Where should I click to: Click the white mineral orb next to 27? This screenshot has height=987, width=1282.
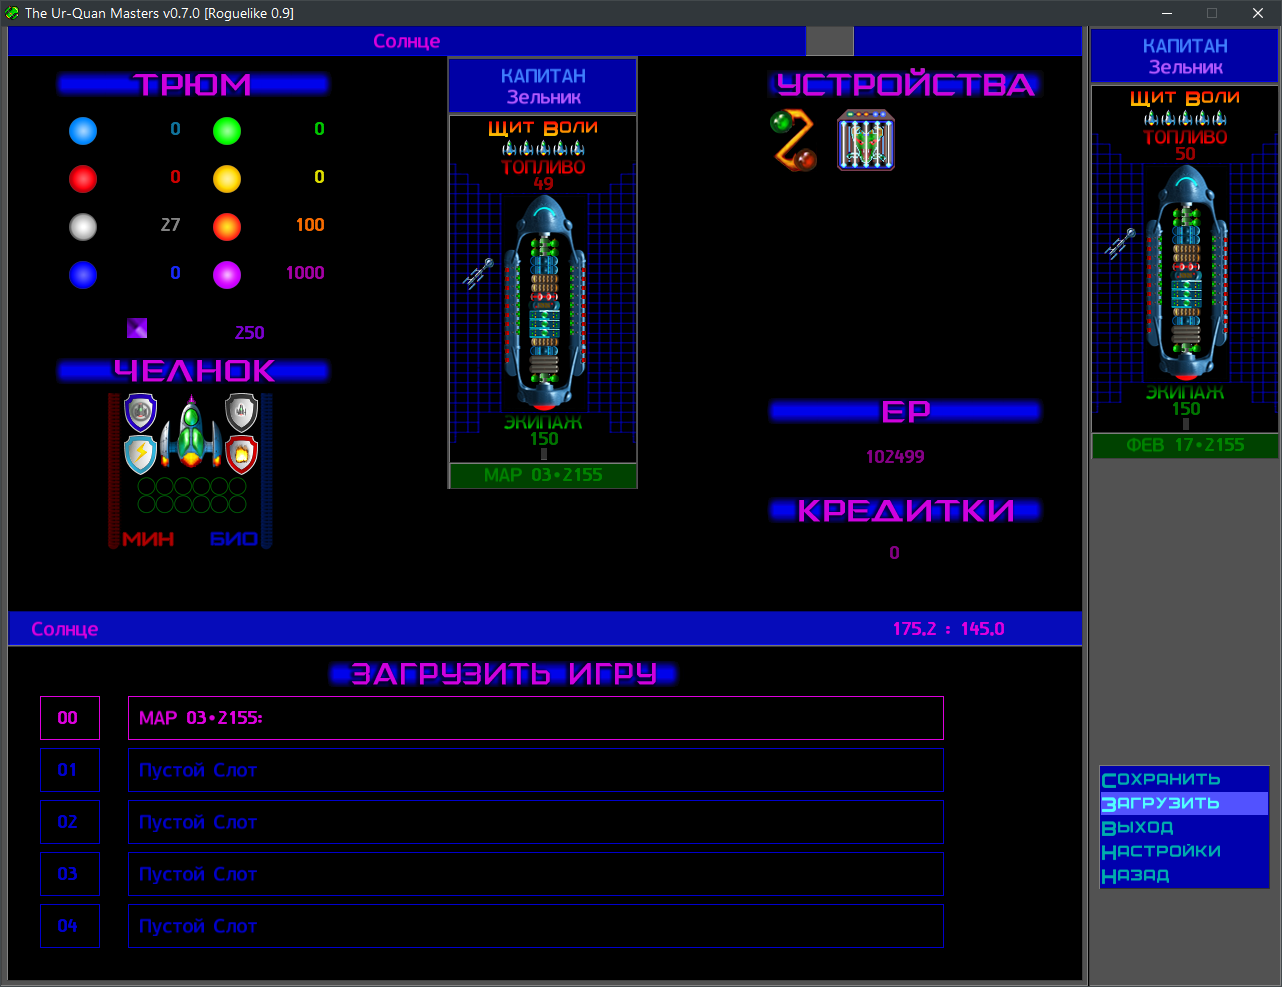click(83, 227)
